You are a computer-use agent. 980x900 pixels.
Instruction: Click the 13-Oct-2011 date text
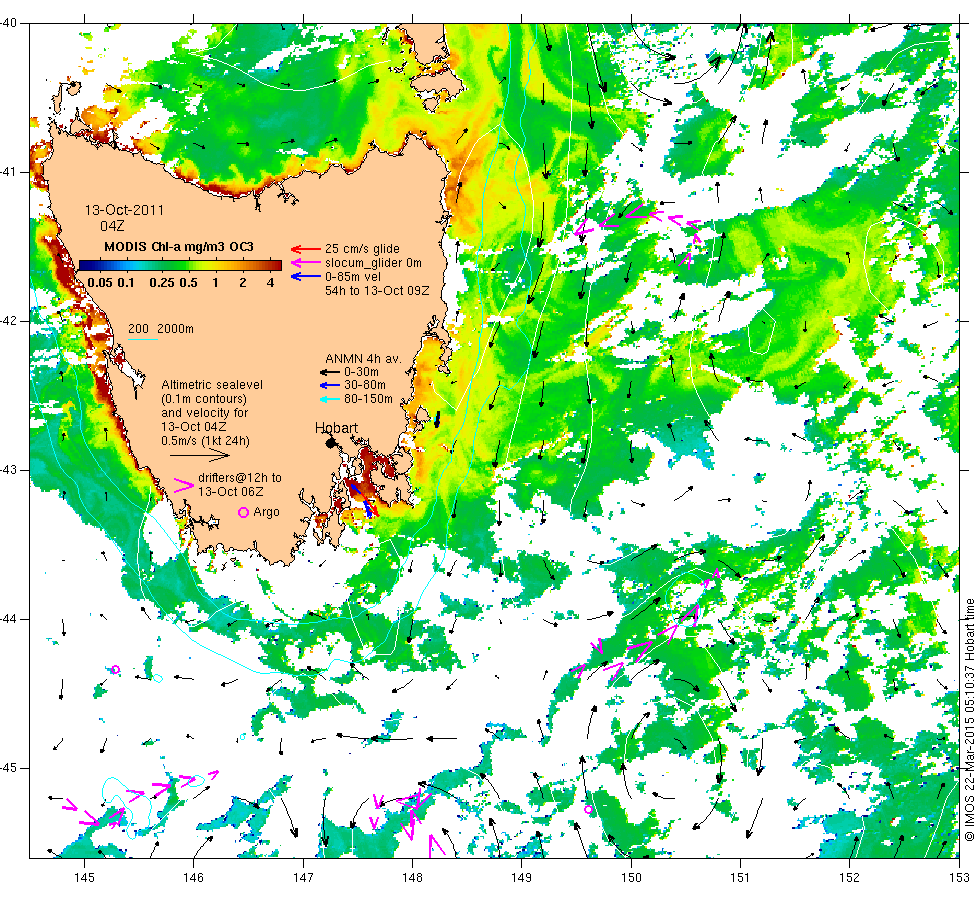pos(124,211)
